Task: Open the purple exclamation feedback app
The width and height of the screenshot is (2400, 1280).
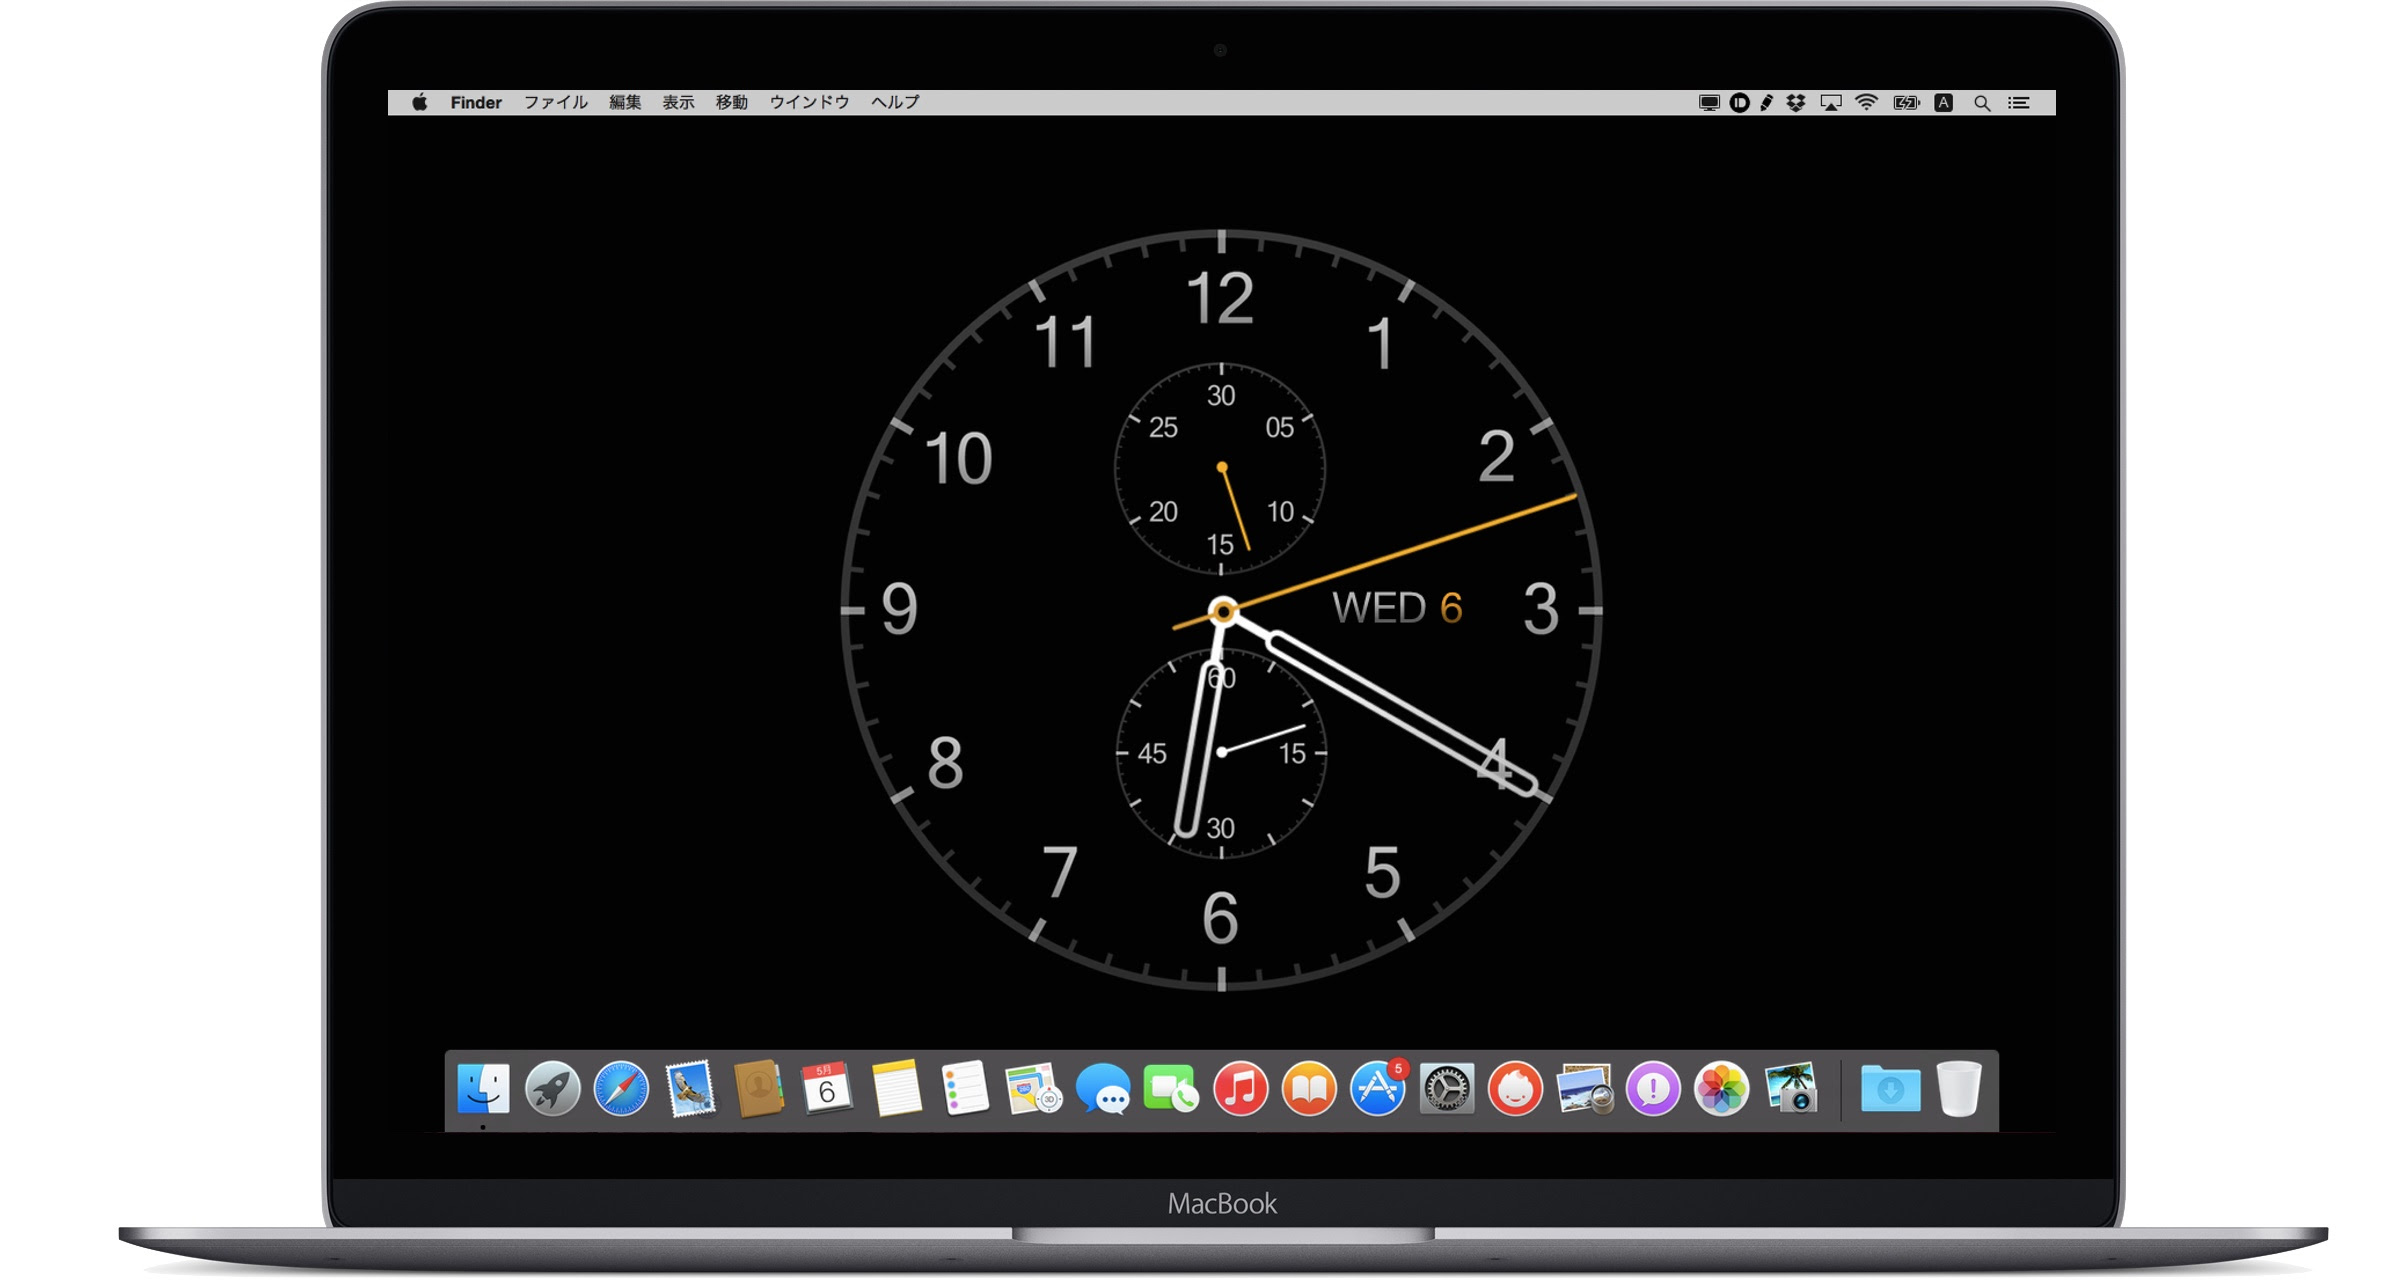Action: click(x=1653, y=1089)
